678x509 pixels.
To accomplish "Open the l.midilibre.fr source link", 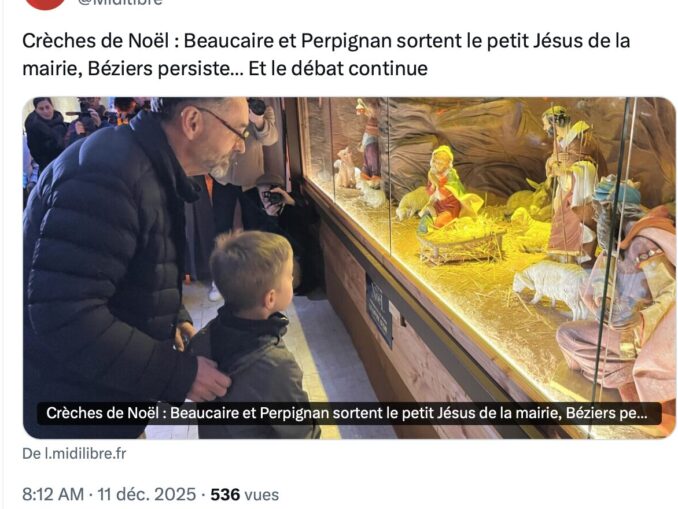I will point(74,454).
